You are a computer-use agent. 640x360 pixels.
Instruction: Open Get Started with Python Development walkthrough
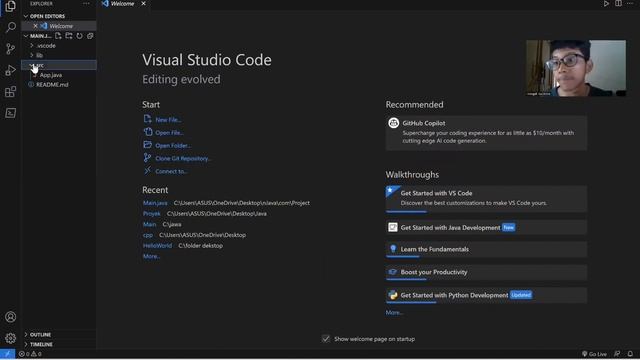click(486, 295)
